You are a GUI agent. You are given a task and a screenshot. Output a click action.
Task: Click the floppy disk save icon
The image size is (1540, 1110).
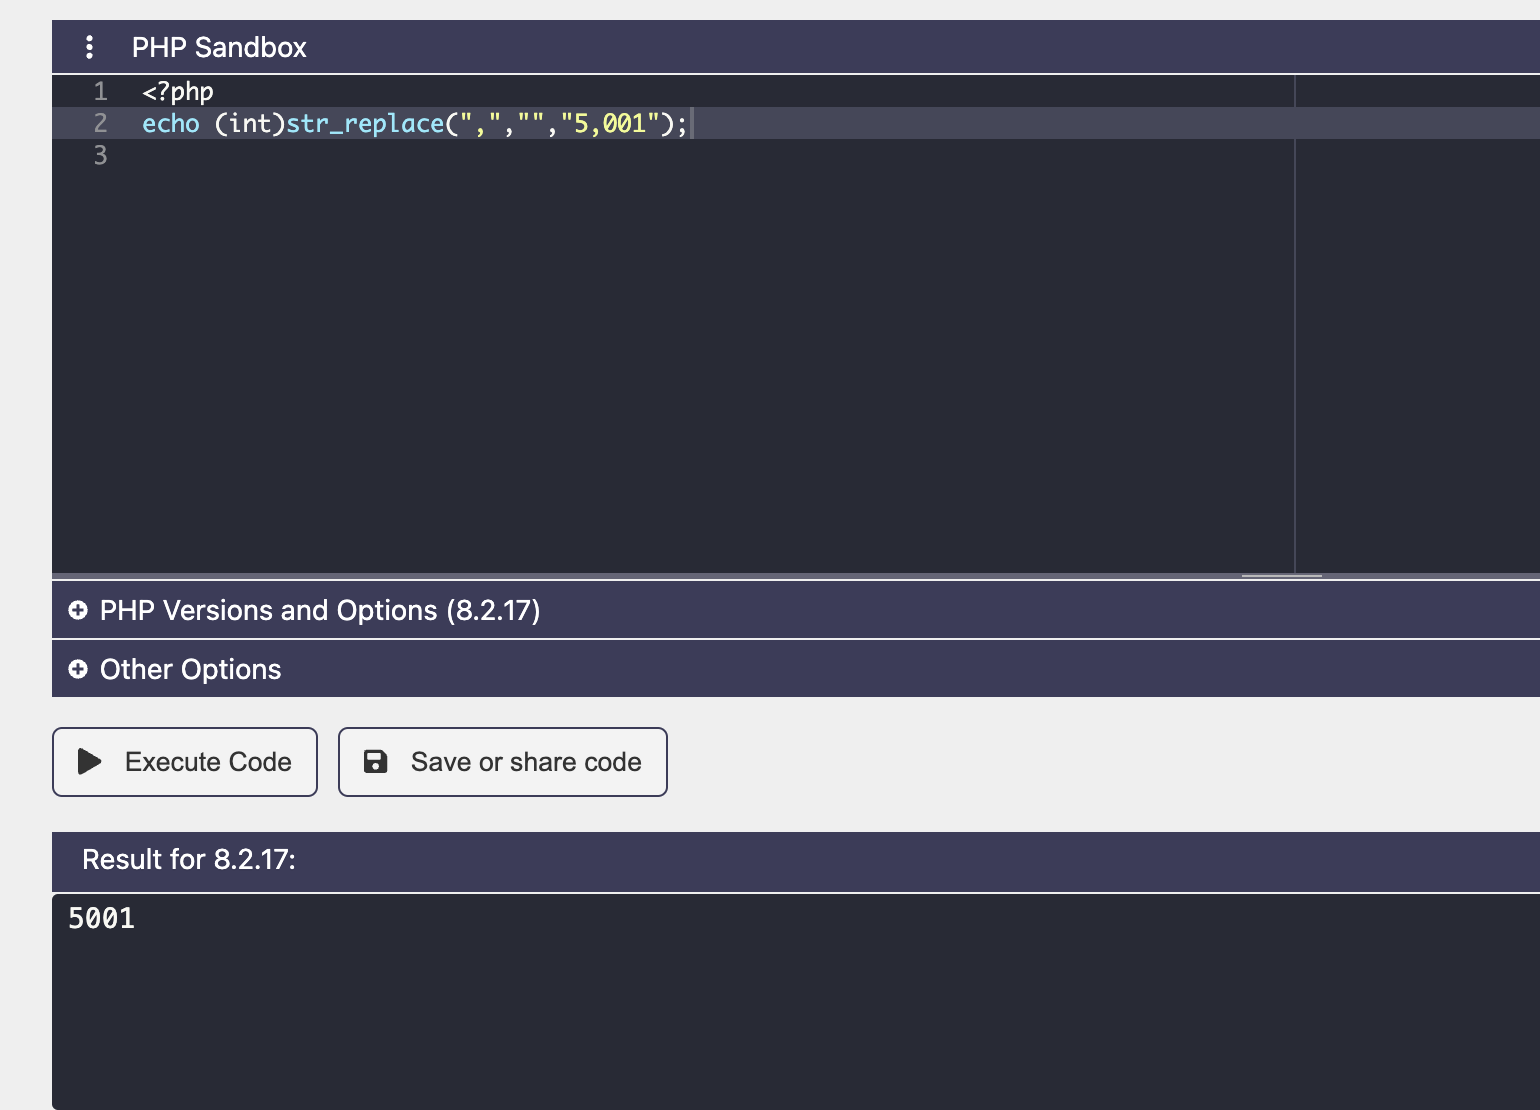[376, 762]
